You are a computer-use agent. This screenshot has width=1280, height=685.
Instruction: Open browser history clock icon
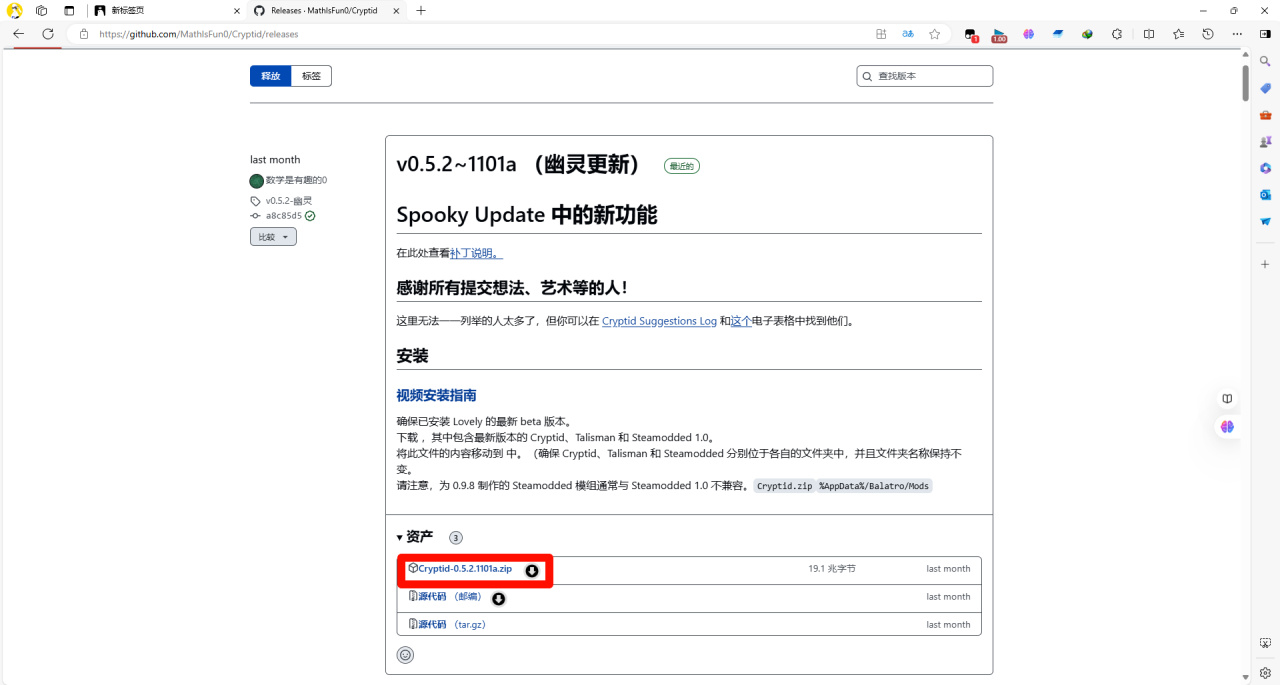(x=1208, y=33)
